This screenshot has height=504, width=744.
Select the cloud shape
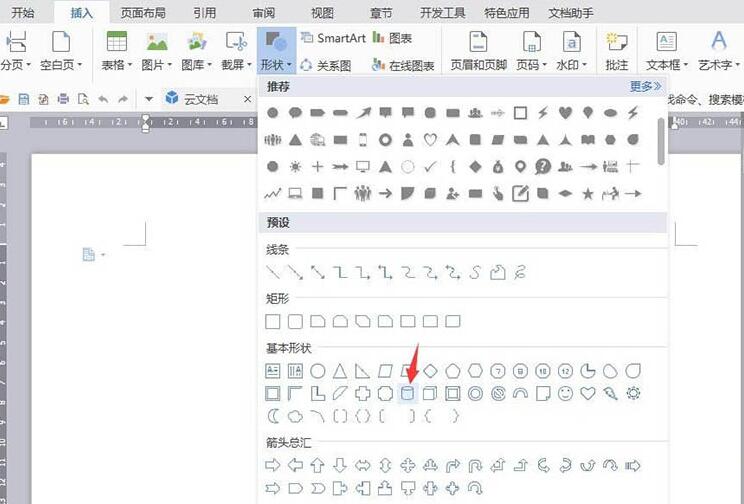(295, 416)
